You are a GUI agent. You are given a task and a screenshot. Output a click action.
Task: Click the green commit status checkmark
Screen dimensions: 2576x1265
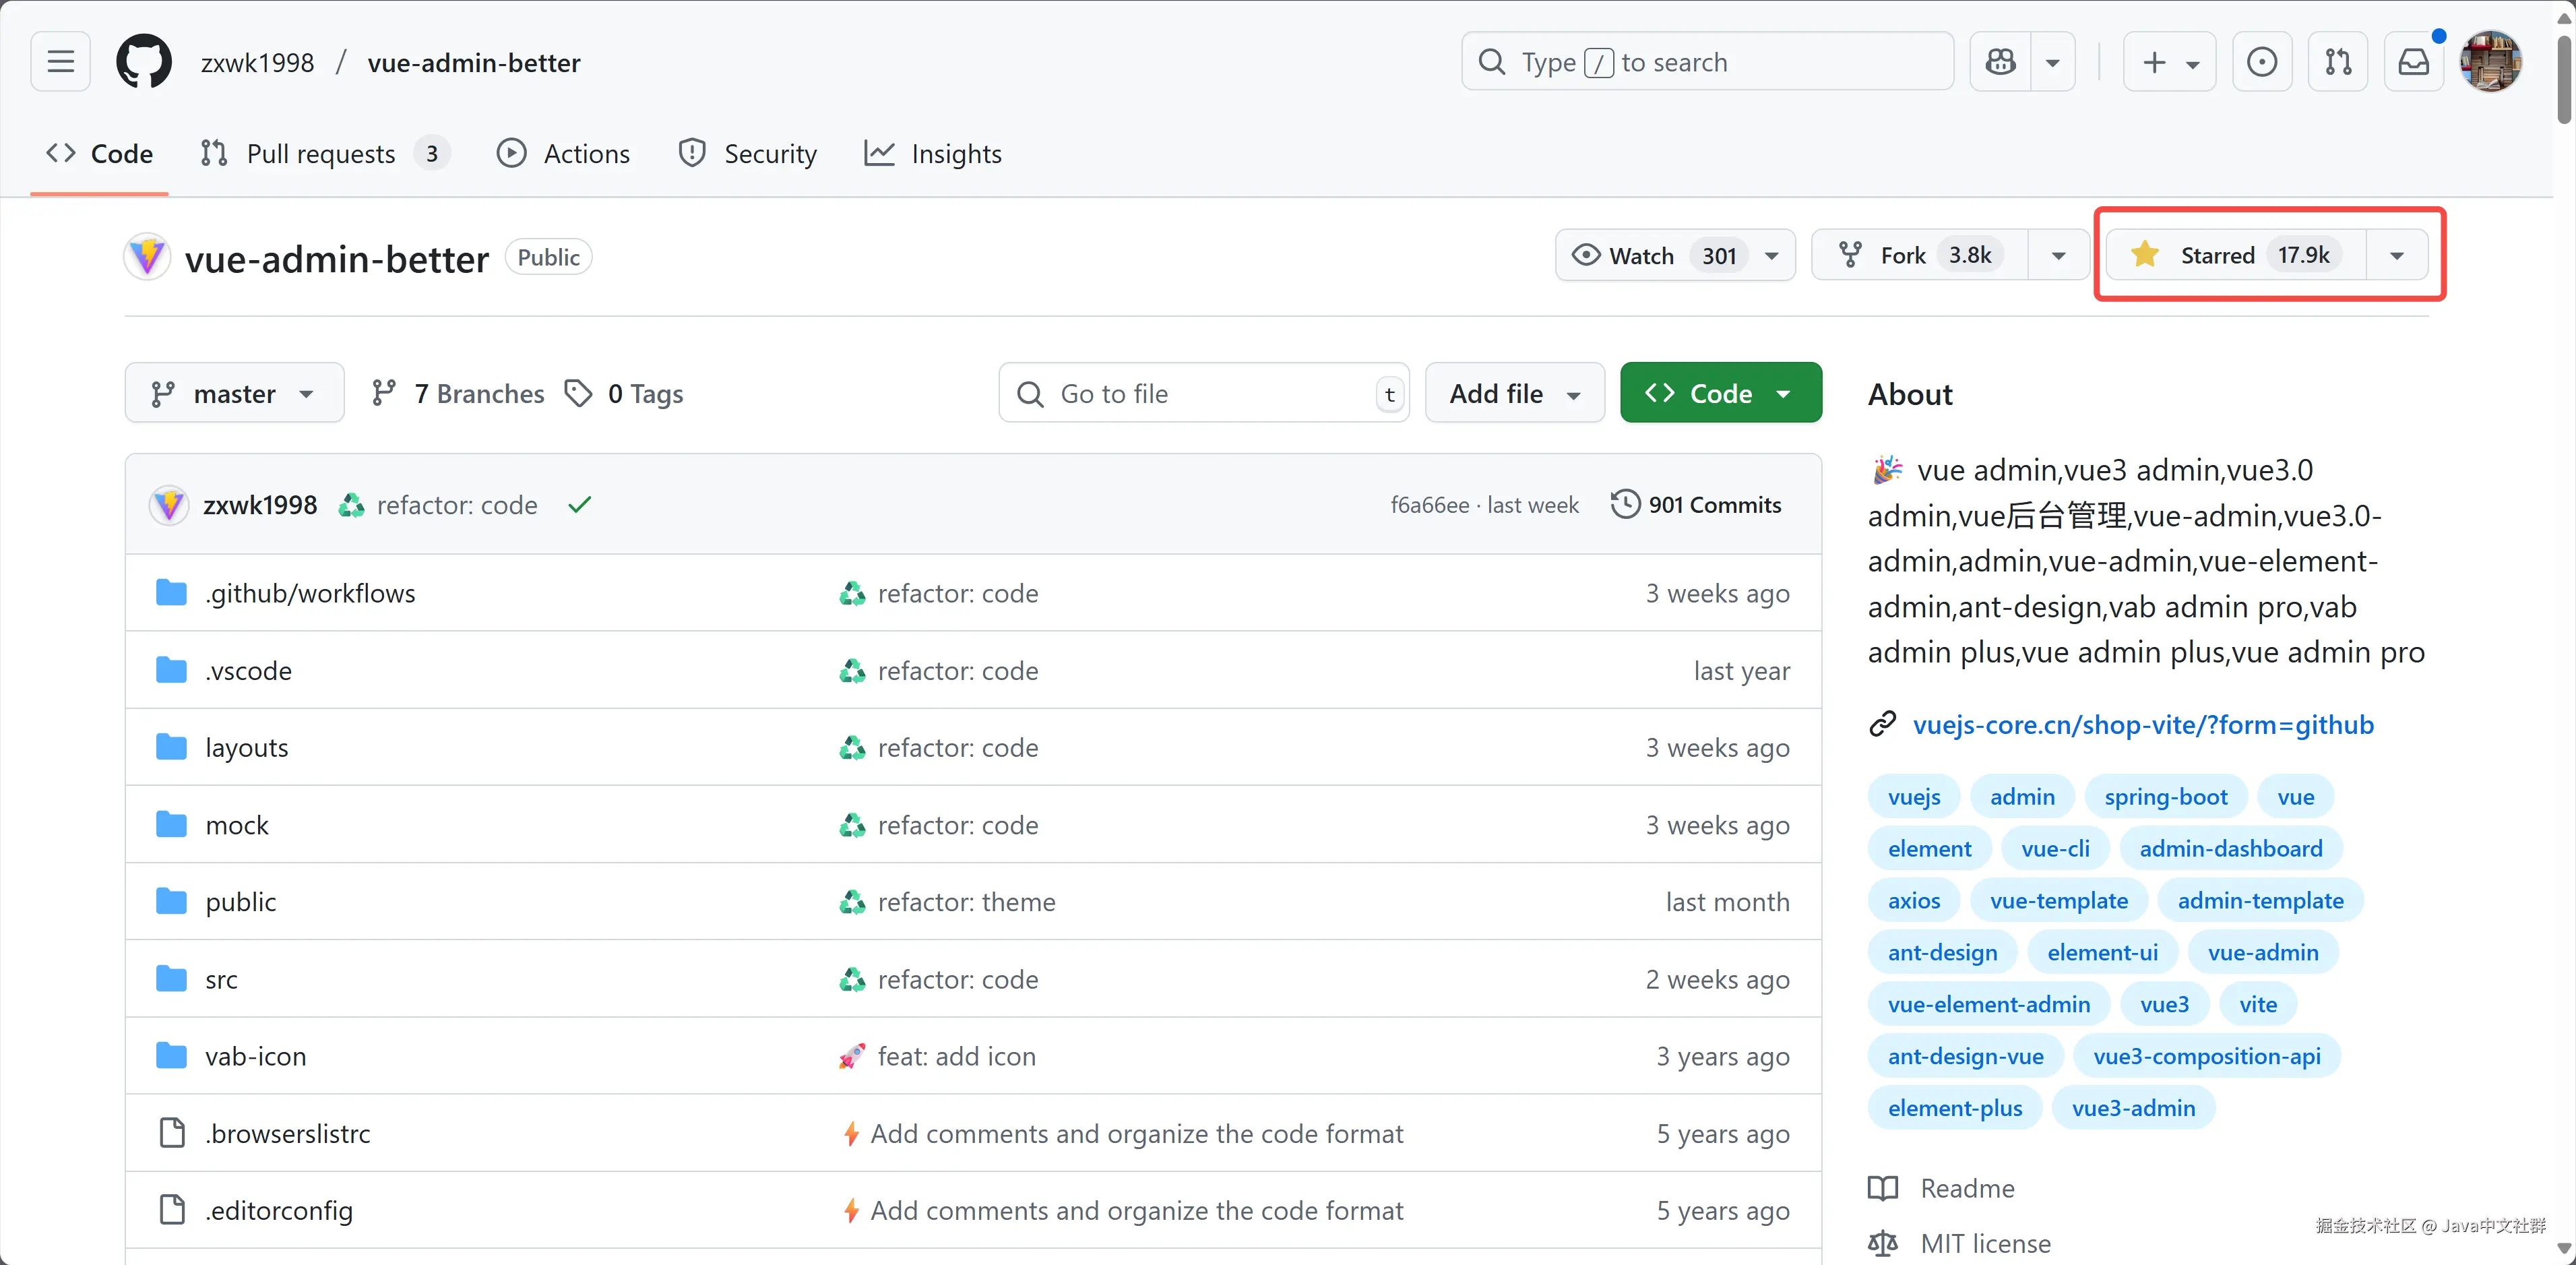click(580, 505)
